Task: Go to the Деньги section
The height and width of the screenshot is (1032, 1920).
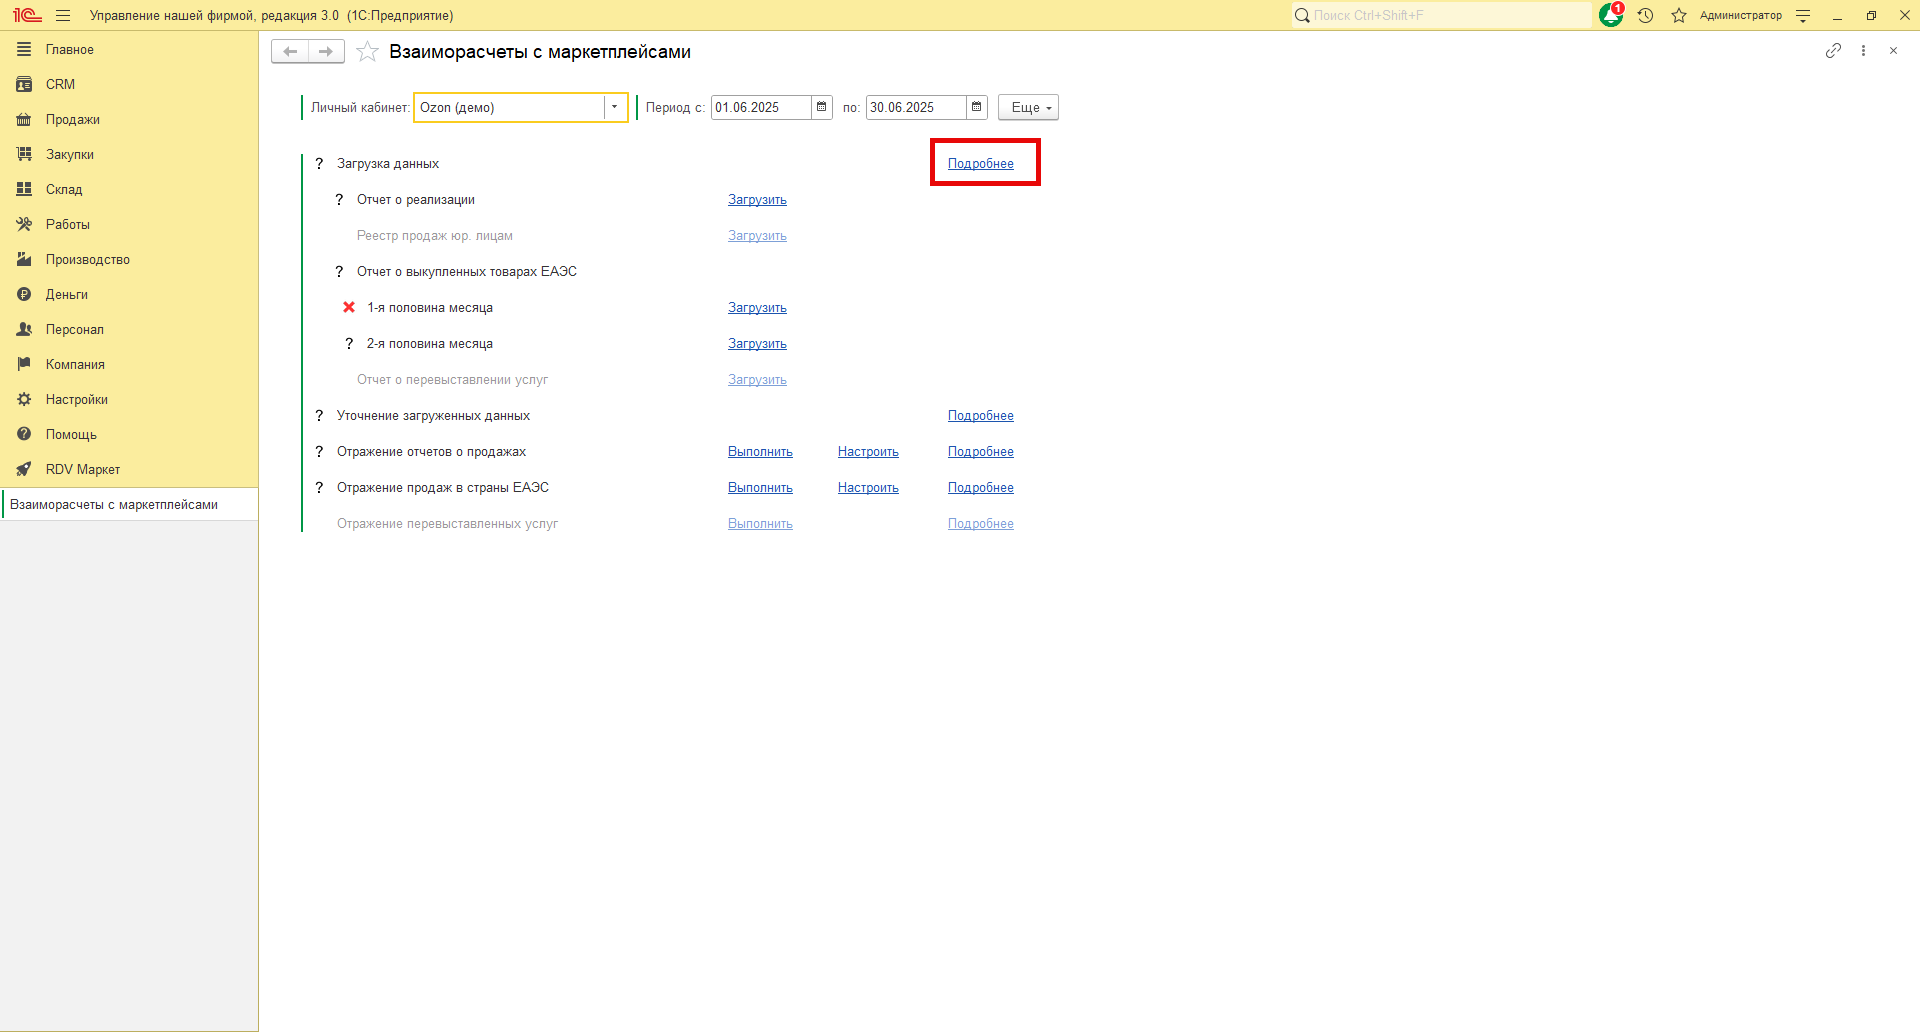Action: pos(67,295)
